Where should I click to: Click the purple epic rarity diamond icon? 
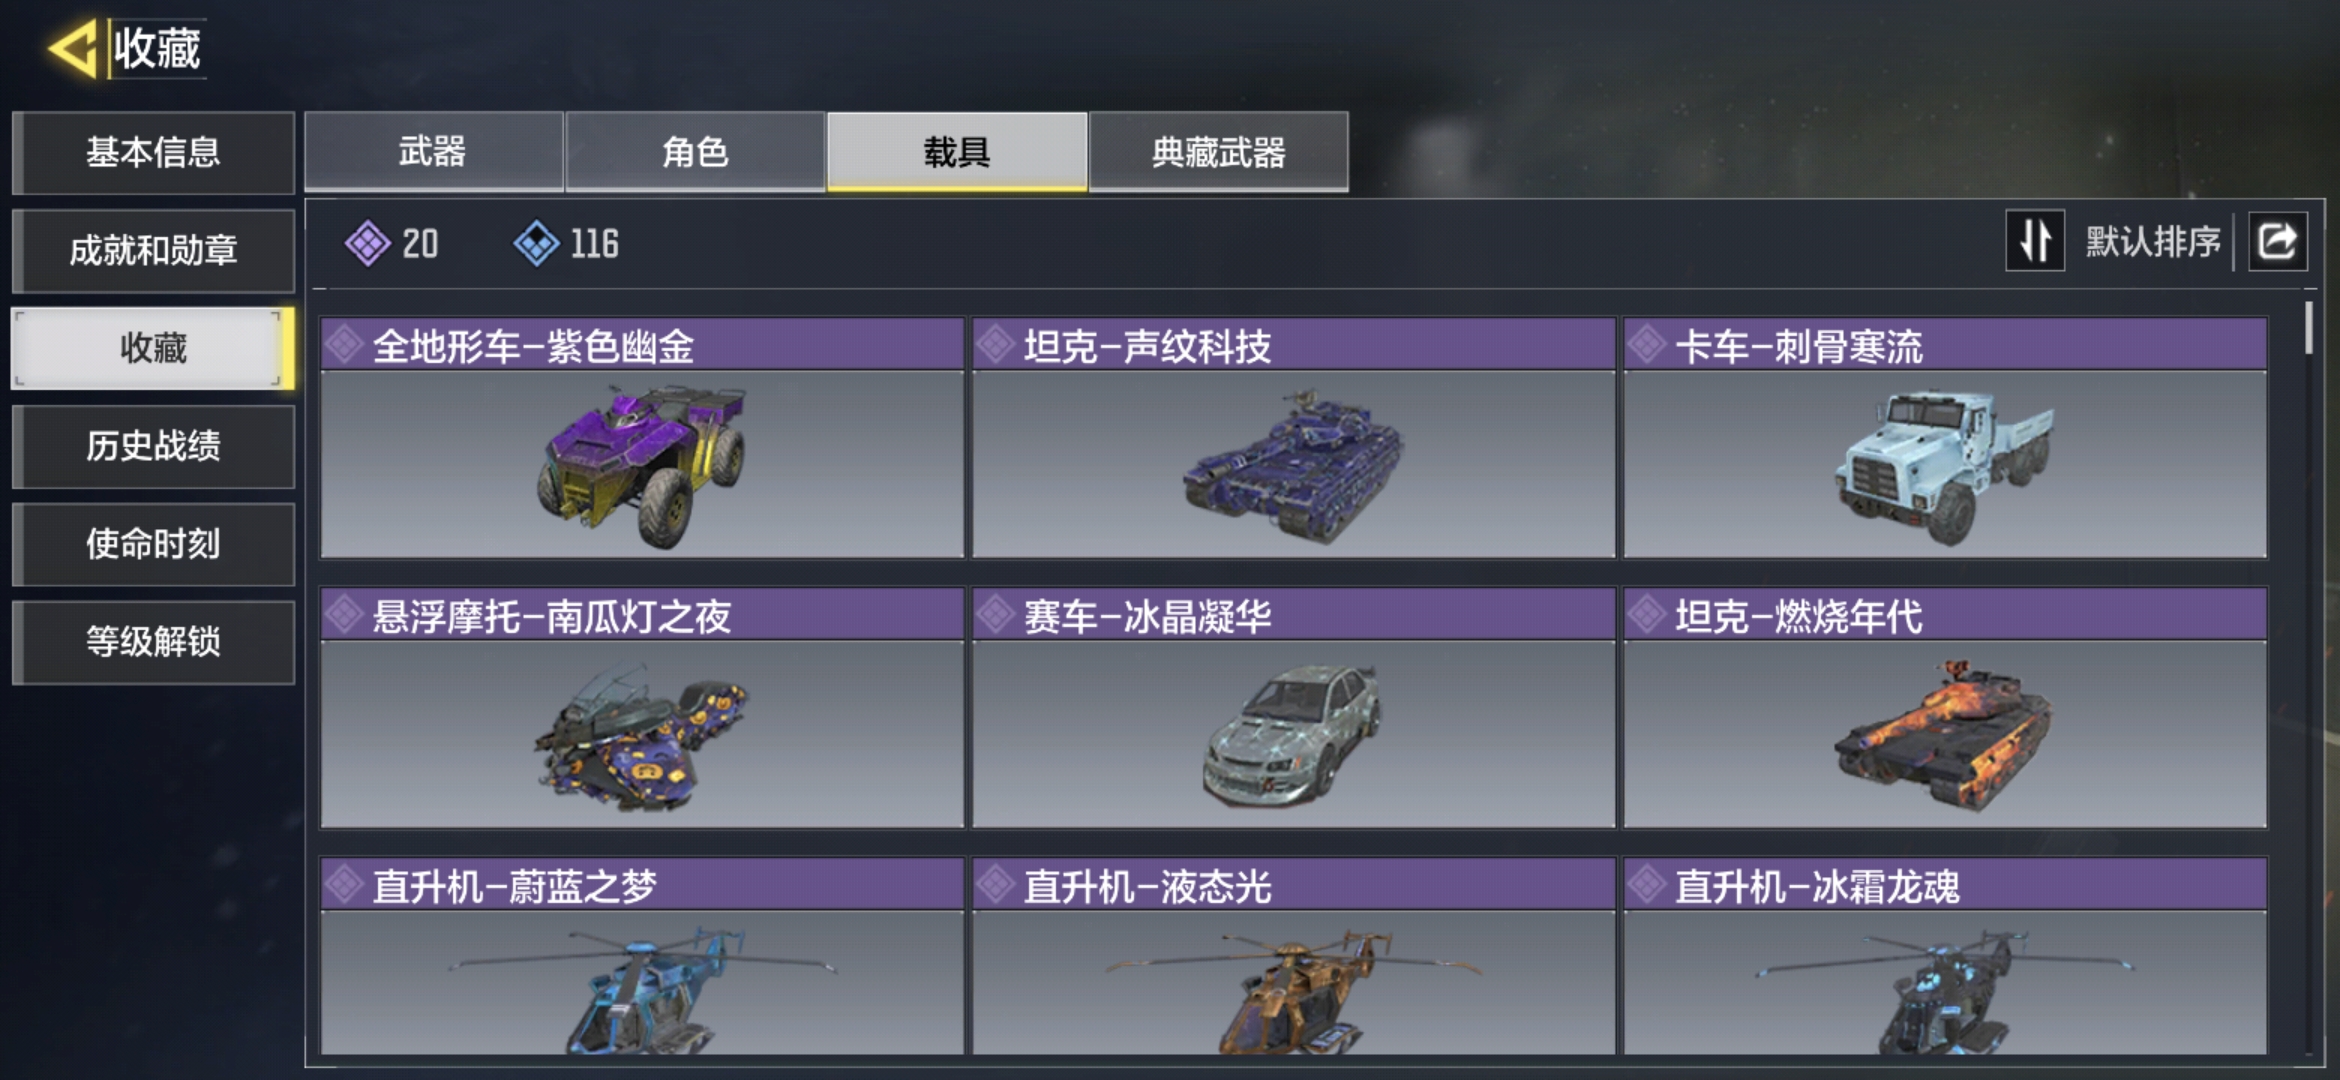tap(367, 243)
